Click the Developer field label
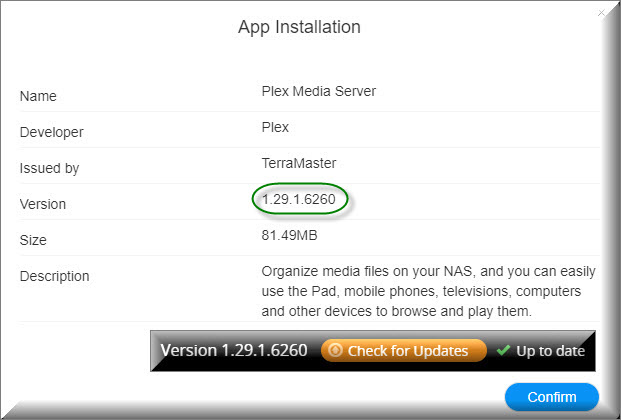 [x=52, y=132]
